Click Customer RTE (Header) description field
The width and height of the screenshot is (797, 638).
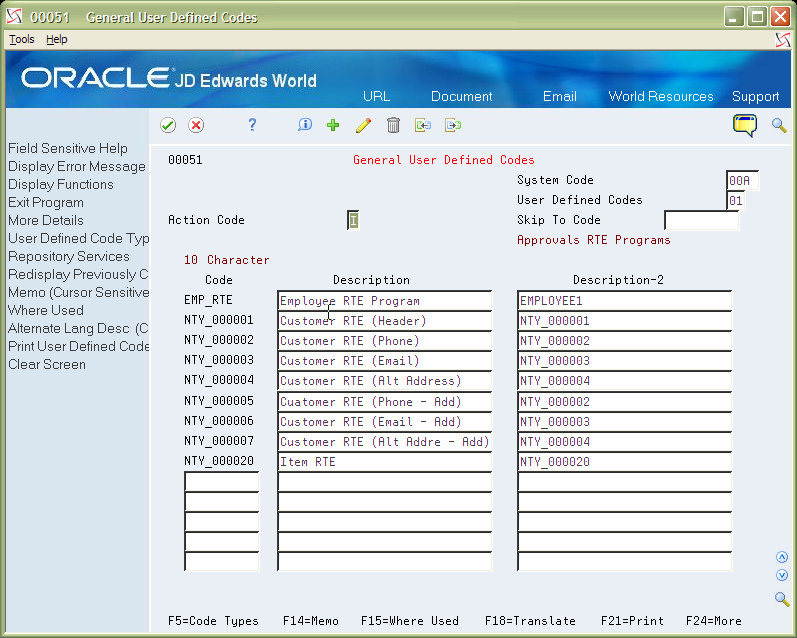(385, 321)
